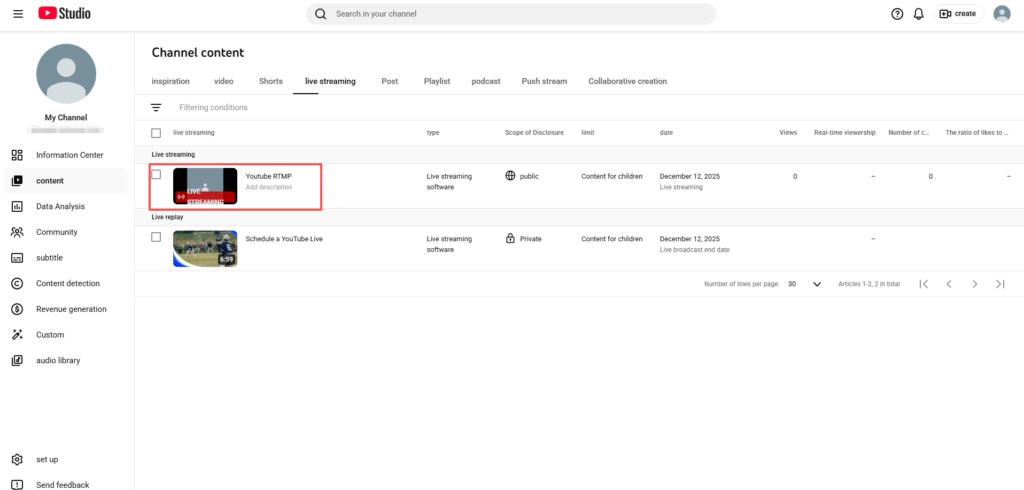Open the Youtube RTMP stream title
The image size is (1024, 490).
(x=268, y=176)
